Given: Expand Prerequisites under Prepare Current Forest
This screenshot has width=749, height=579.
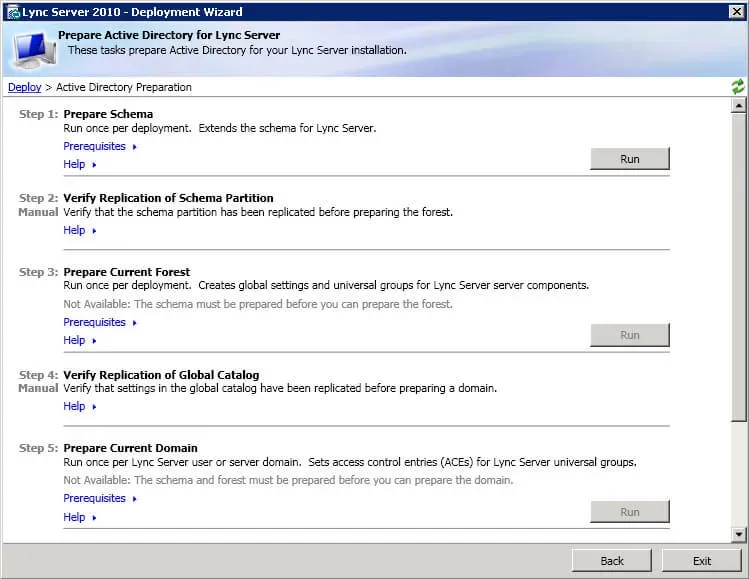Looking at the screenshot, I should [x=100, y=322].
